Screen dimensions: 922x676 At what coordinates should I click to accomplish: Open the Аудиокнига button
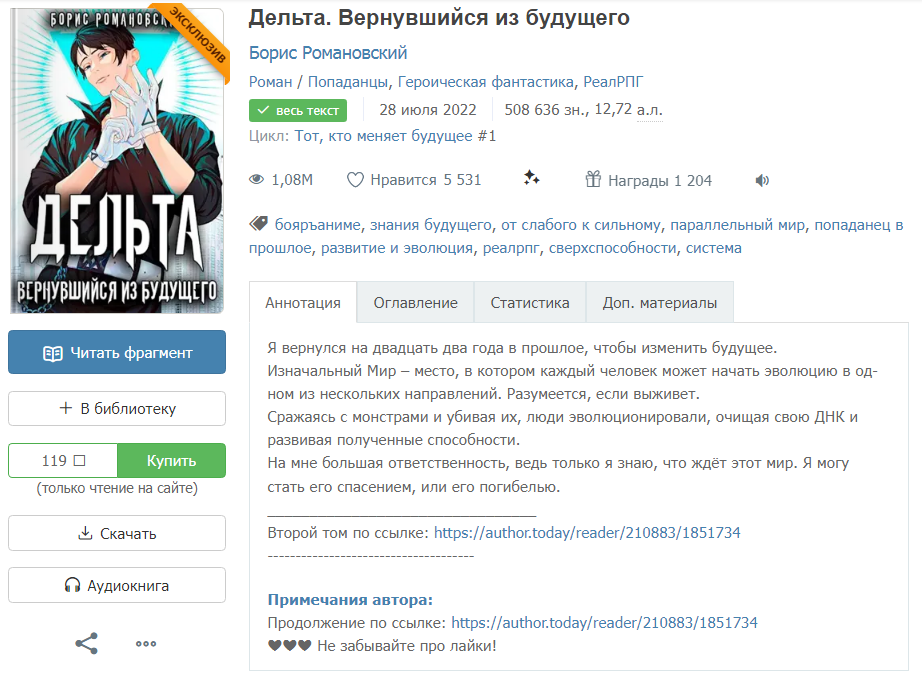coord(117,585)
